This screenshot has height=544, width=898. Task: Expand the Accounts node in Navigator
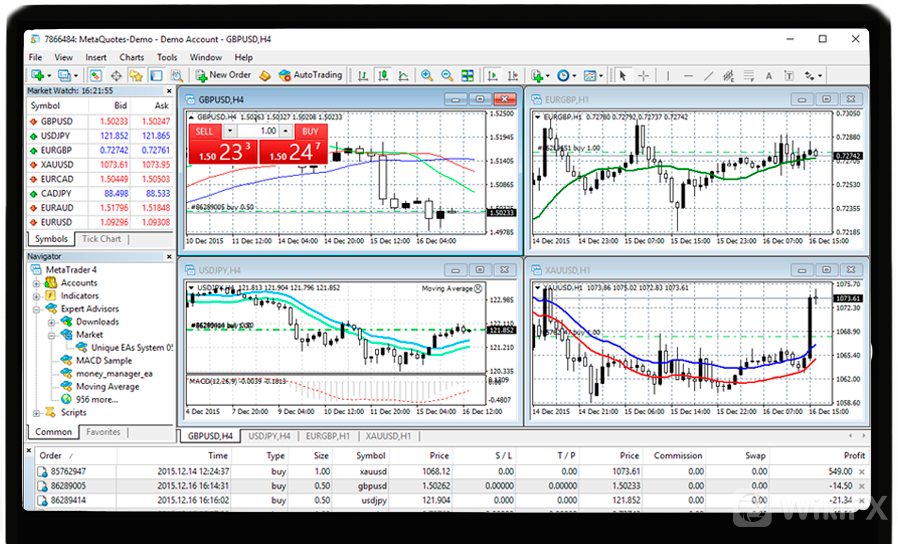(37, 283)
